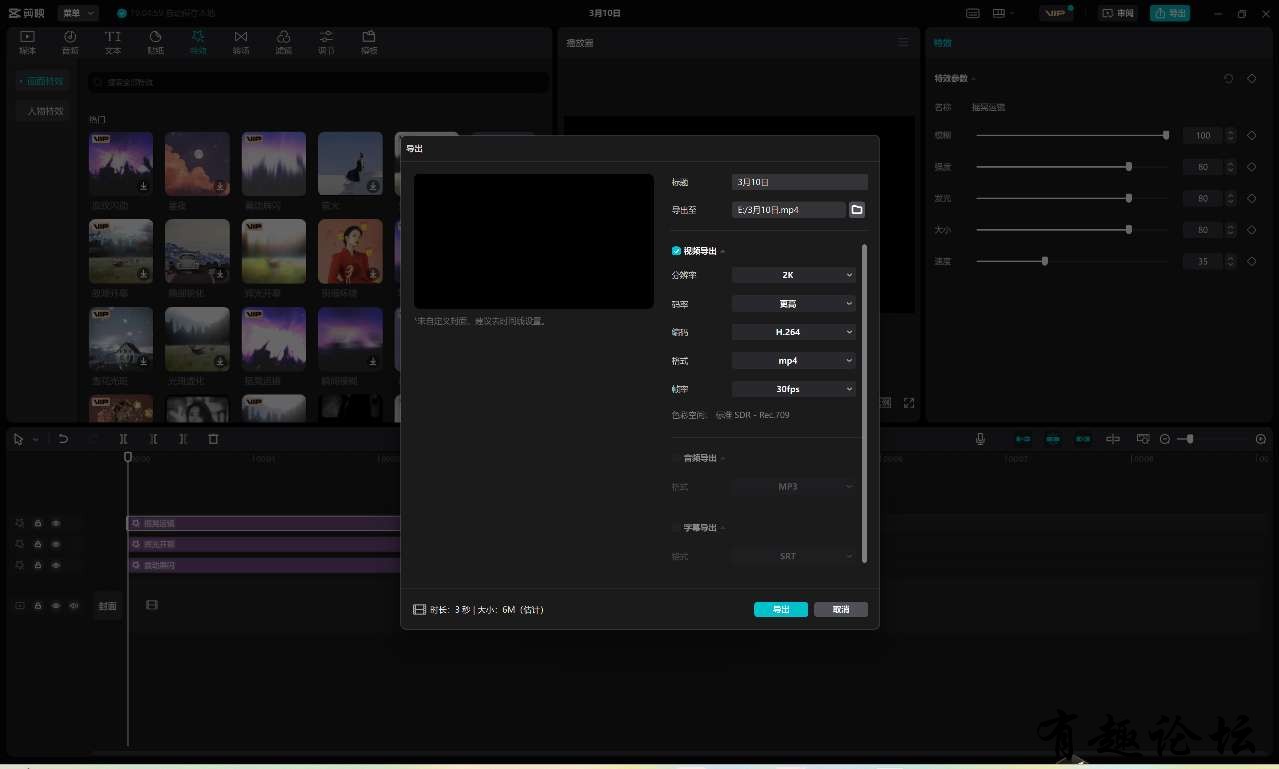Viewport: 1279px width, 769px height.
Task: Click the reset icon for effect parameters
Action: coord(1228,78)
